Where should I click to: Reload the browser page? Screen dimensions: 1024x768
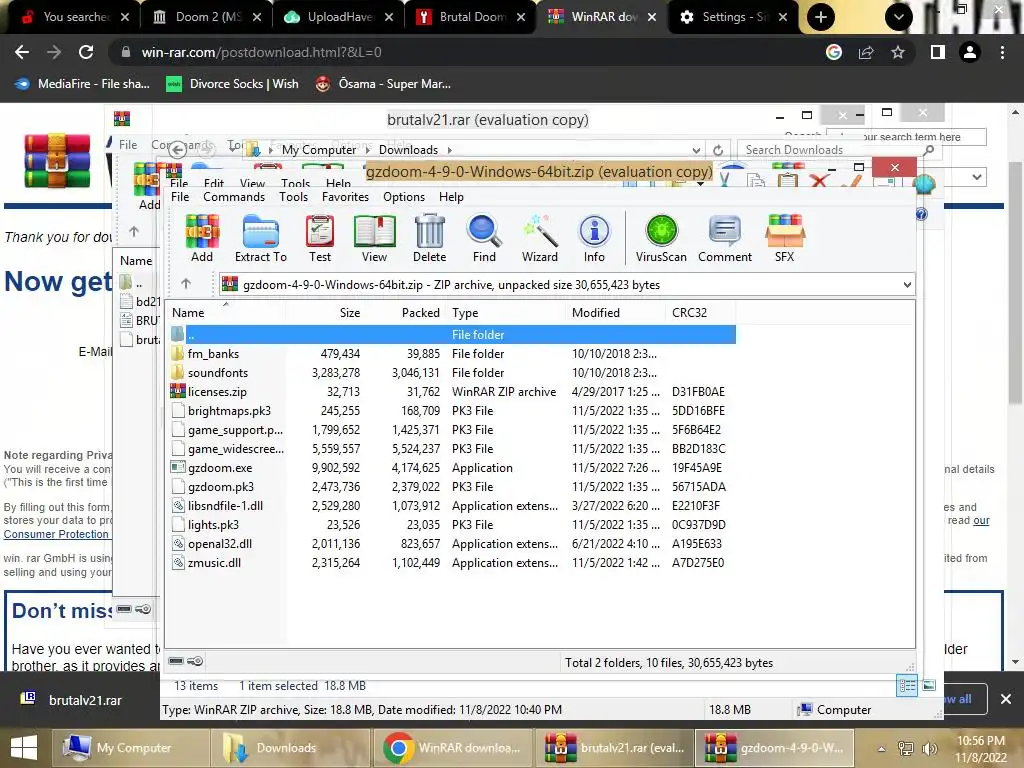(x=86, y=52)
